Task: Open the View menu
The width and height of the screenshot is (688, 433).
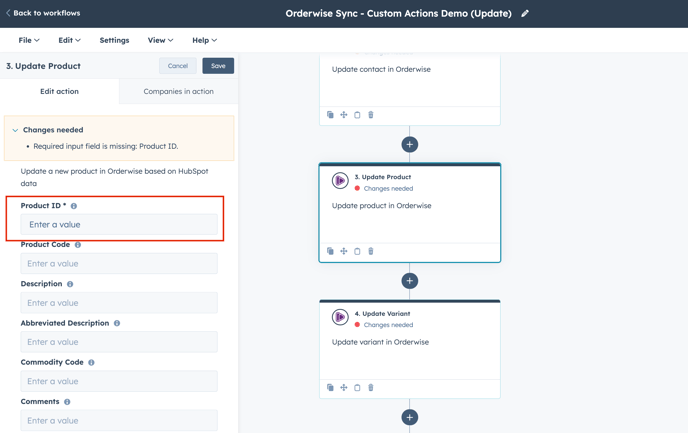Action: [160, 40]
